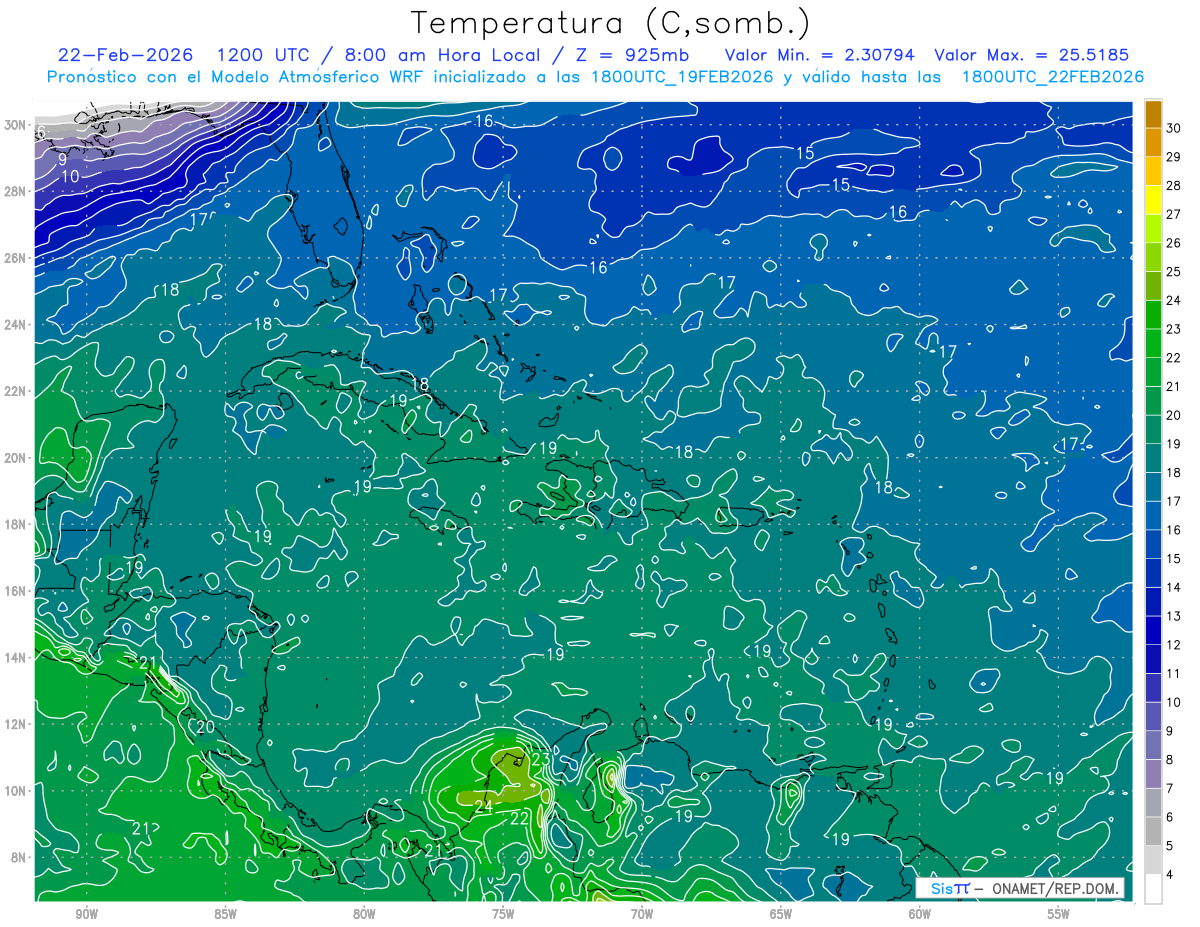The image size is (1200, 927).
Task: Click the color scale label "27"
Action: pos(1174,214)
